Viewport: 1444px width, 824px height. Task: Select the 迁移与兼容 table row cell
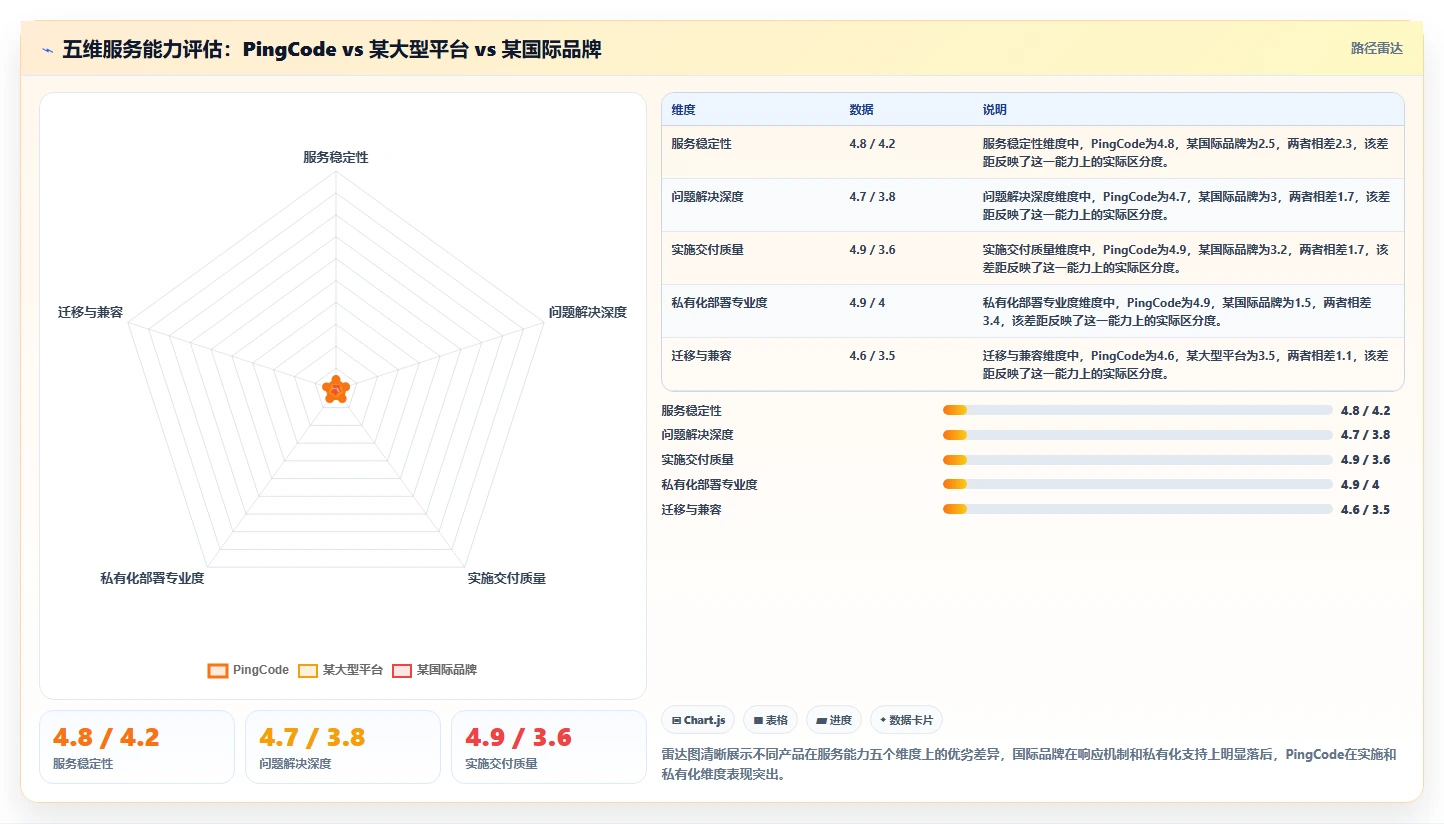tap(702, 355)
